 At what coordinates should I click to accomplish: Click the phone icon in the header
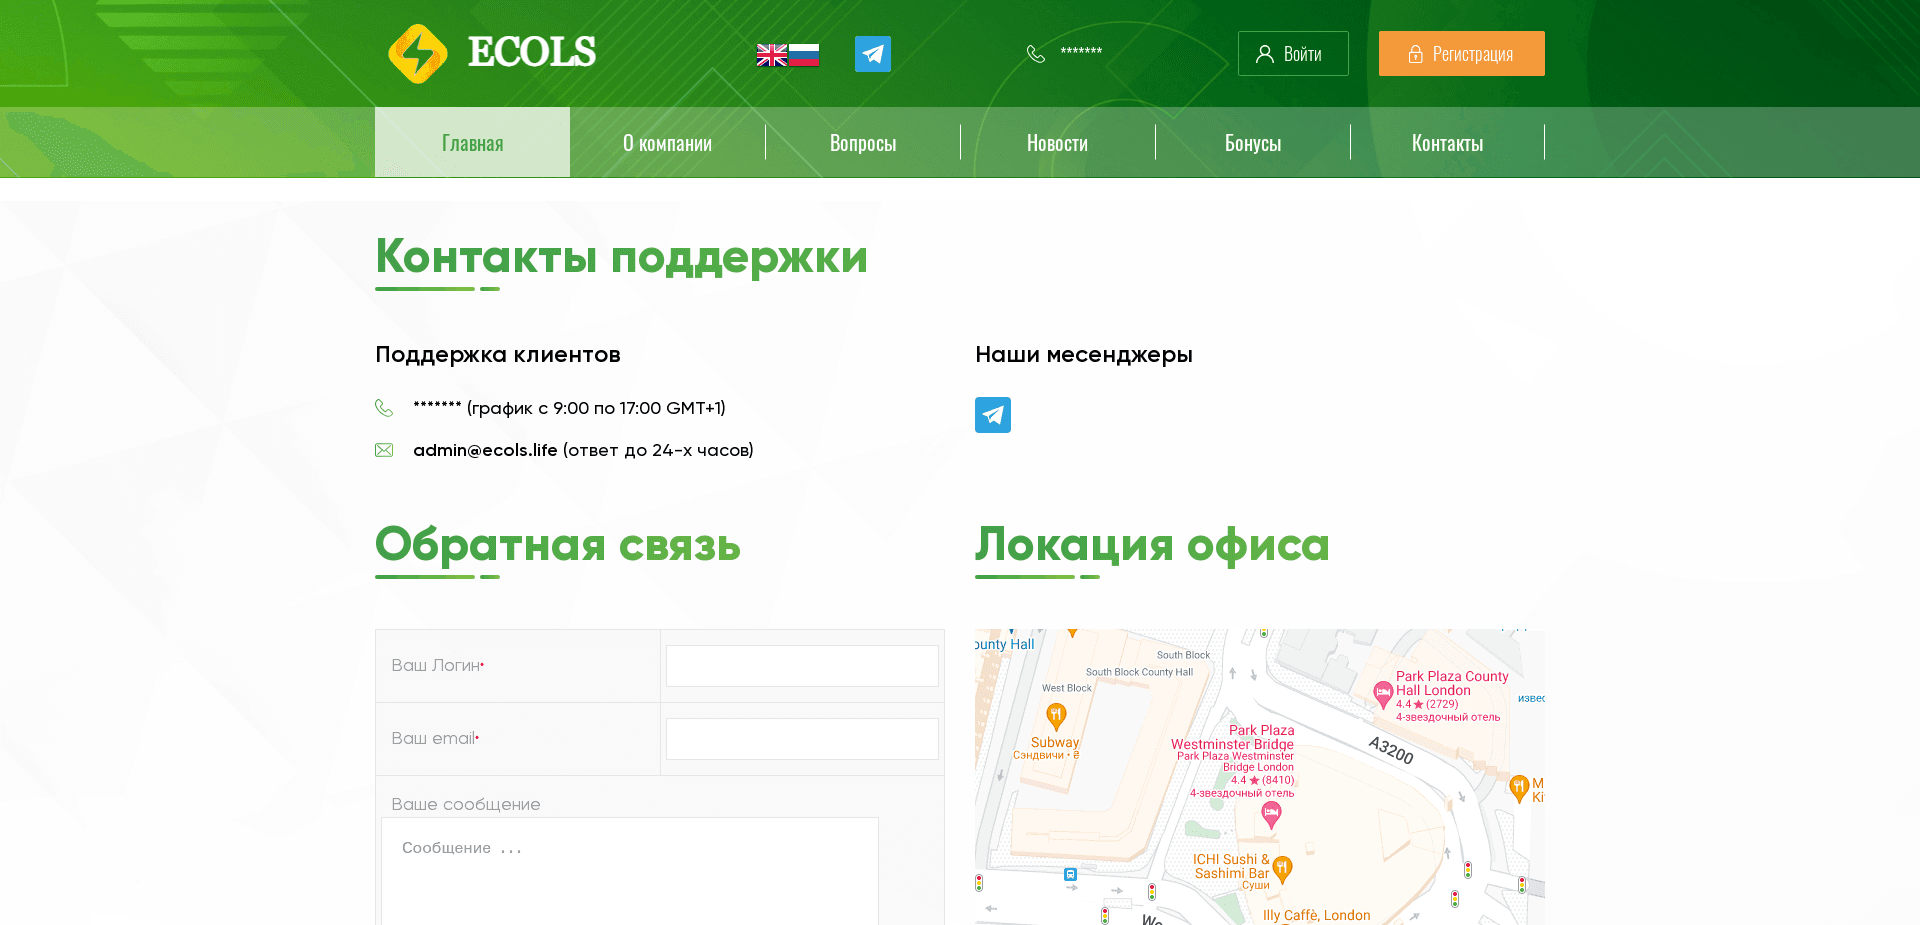tap(1035, 53)
